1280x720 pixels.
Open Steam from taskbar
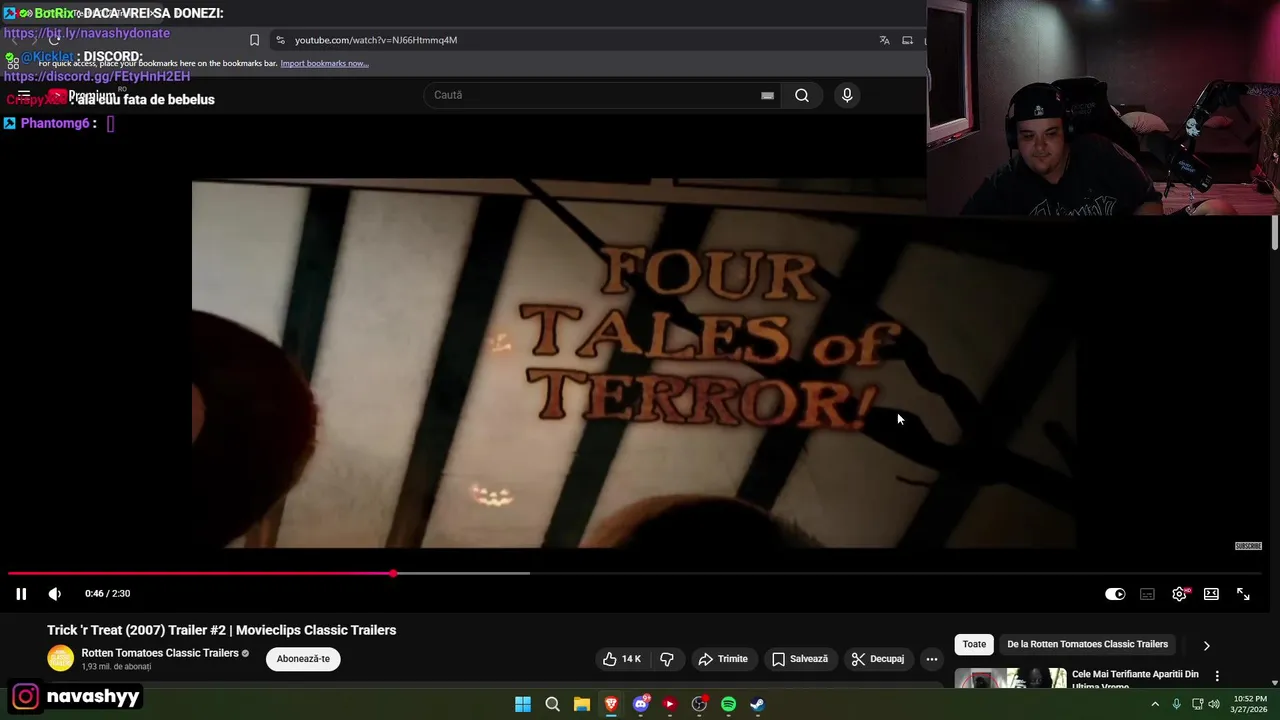pos(757,704)
